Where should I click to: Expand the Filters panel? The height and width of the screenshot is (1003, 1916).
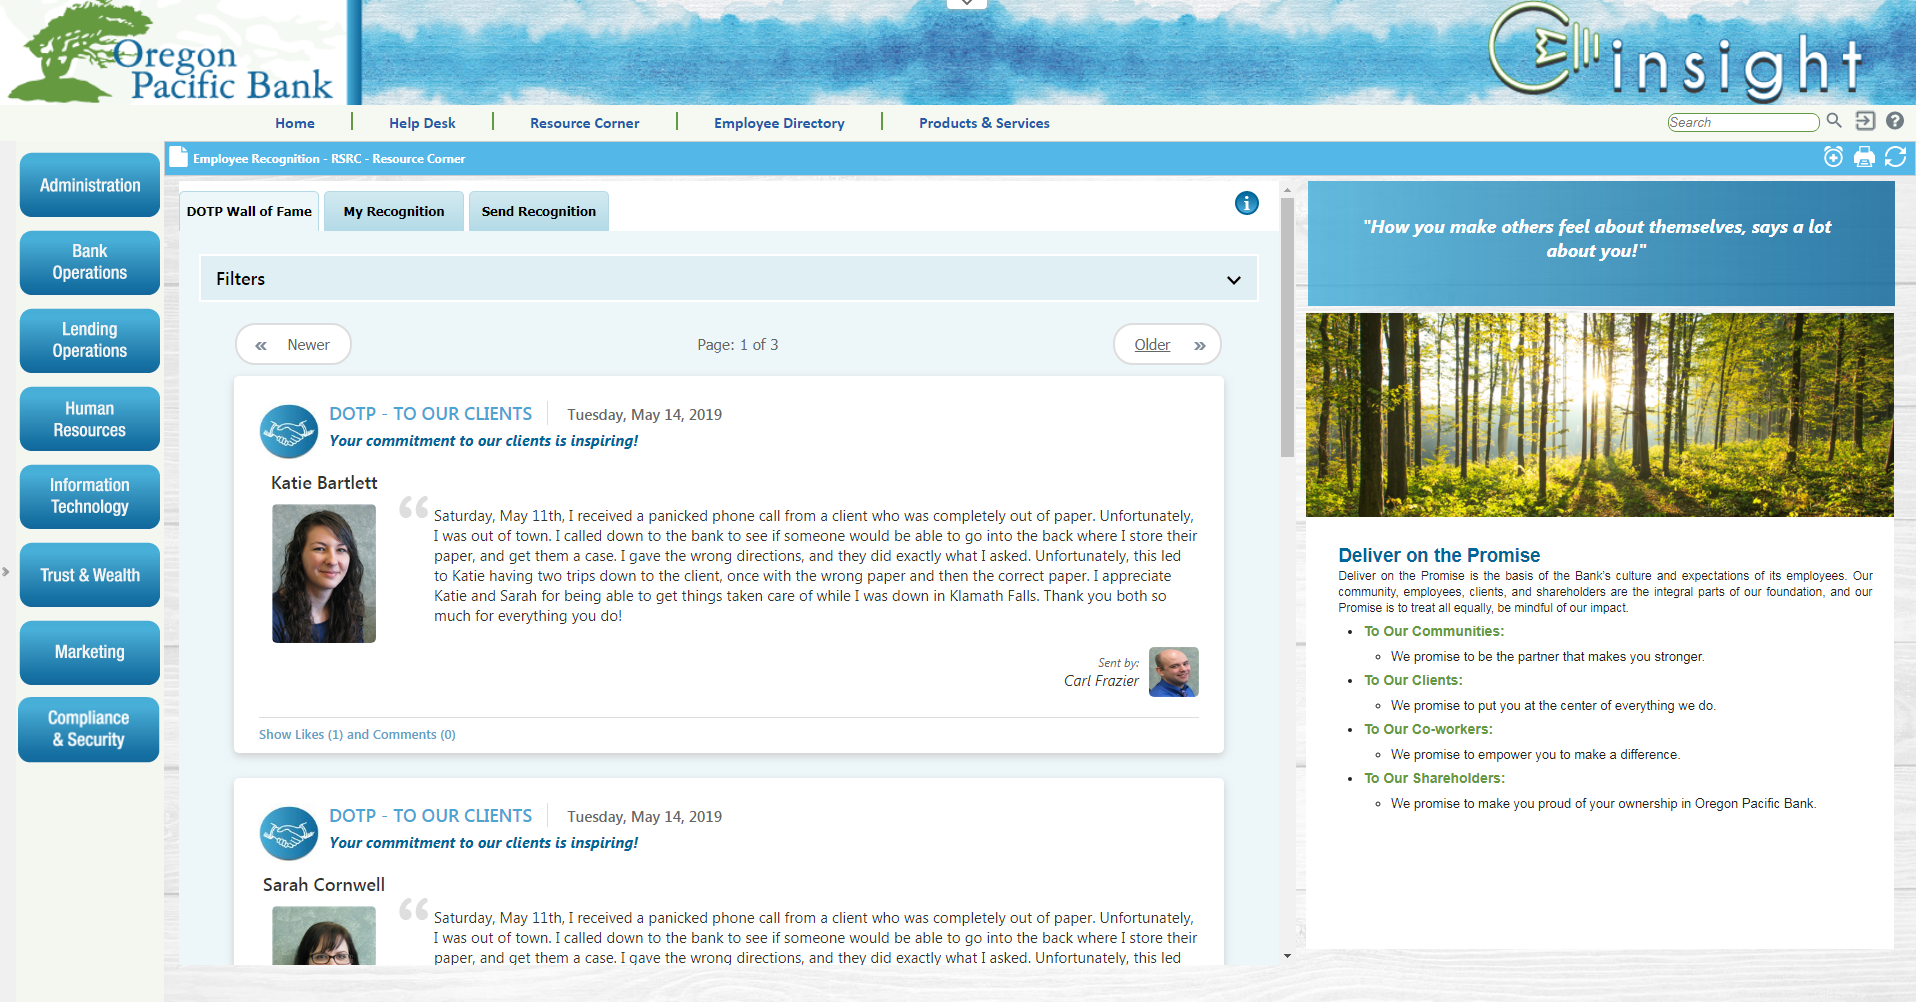(729, 279)
